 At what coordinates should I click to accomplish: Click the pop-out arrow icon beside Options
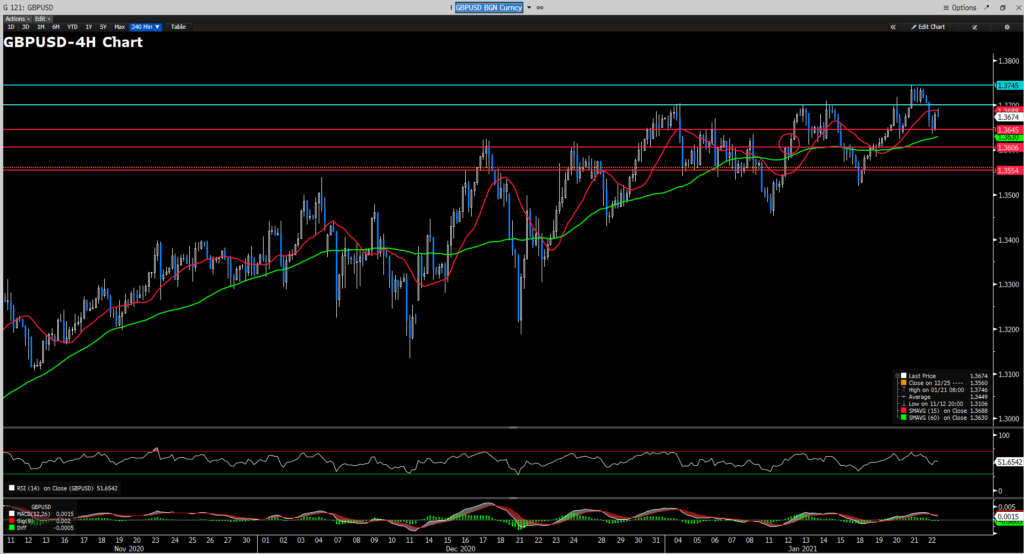(x=986, y=8)
